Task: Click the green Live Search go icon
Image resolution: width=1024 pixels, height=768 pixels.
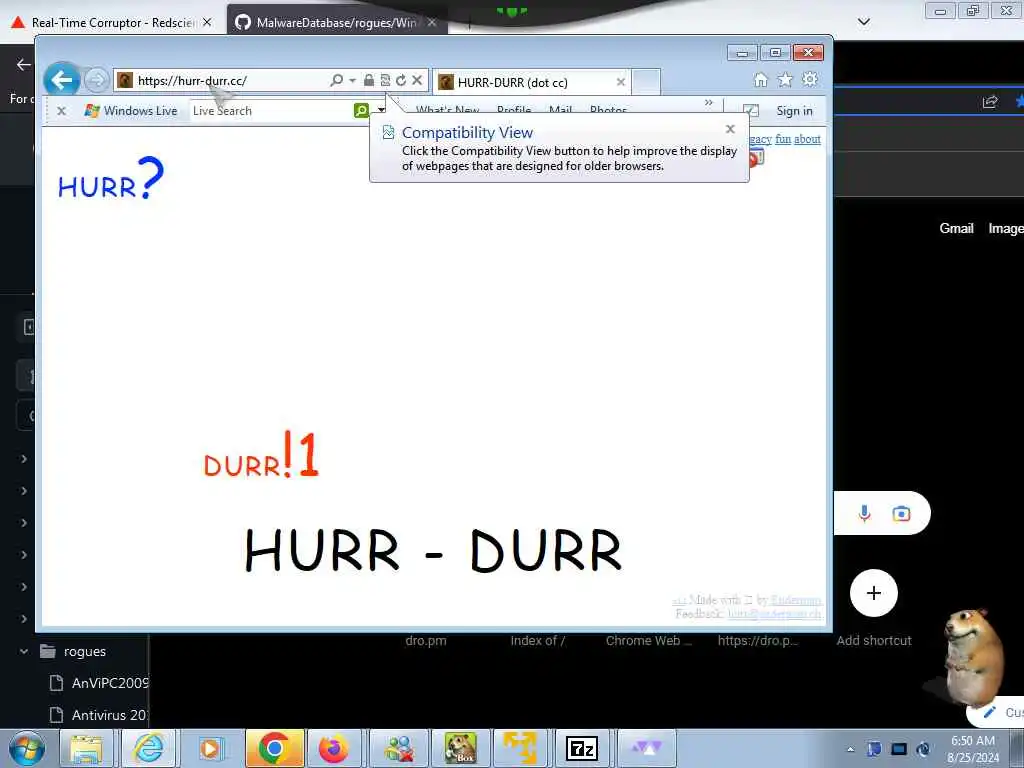Action: (x=361, y=110)
